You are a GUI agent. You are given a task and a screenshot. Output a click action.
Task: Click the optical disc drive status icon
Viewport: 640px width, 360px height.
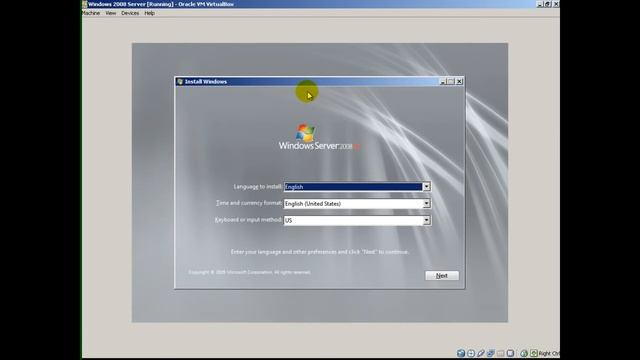pos(471,353)
